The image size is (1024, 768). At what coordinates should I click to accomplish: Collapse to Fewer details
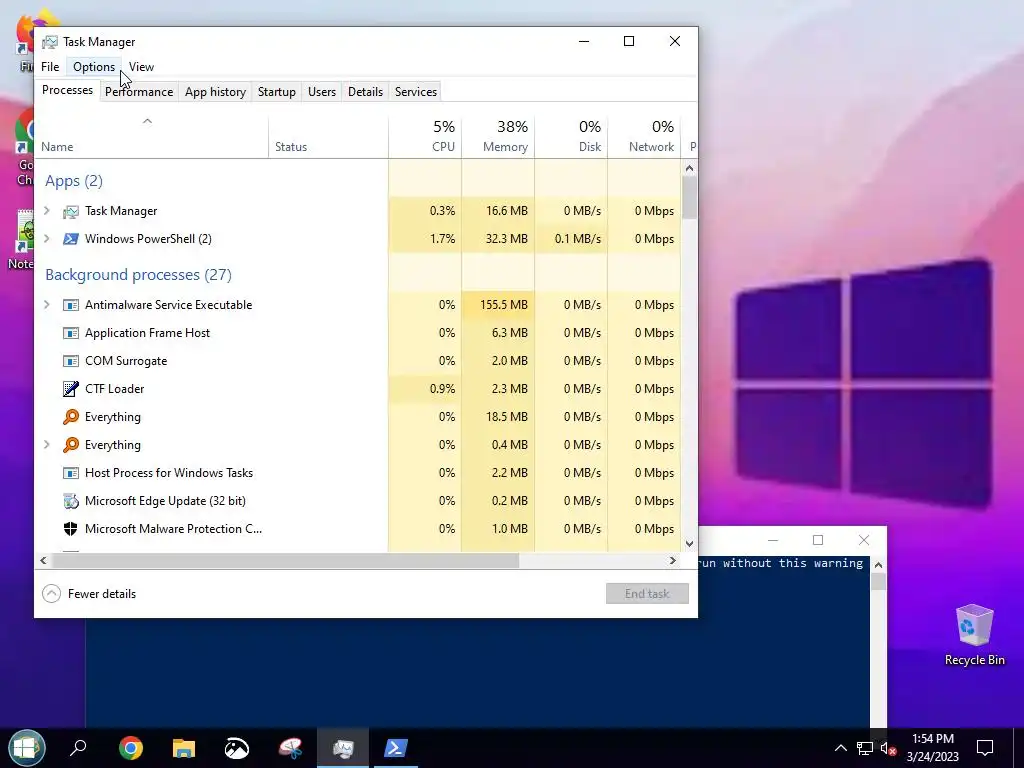click(89, 594)
